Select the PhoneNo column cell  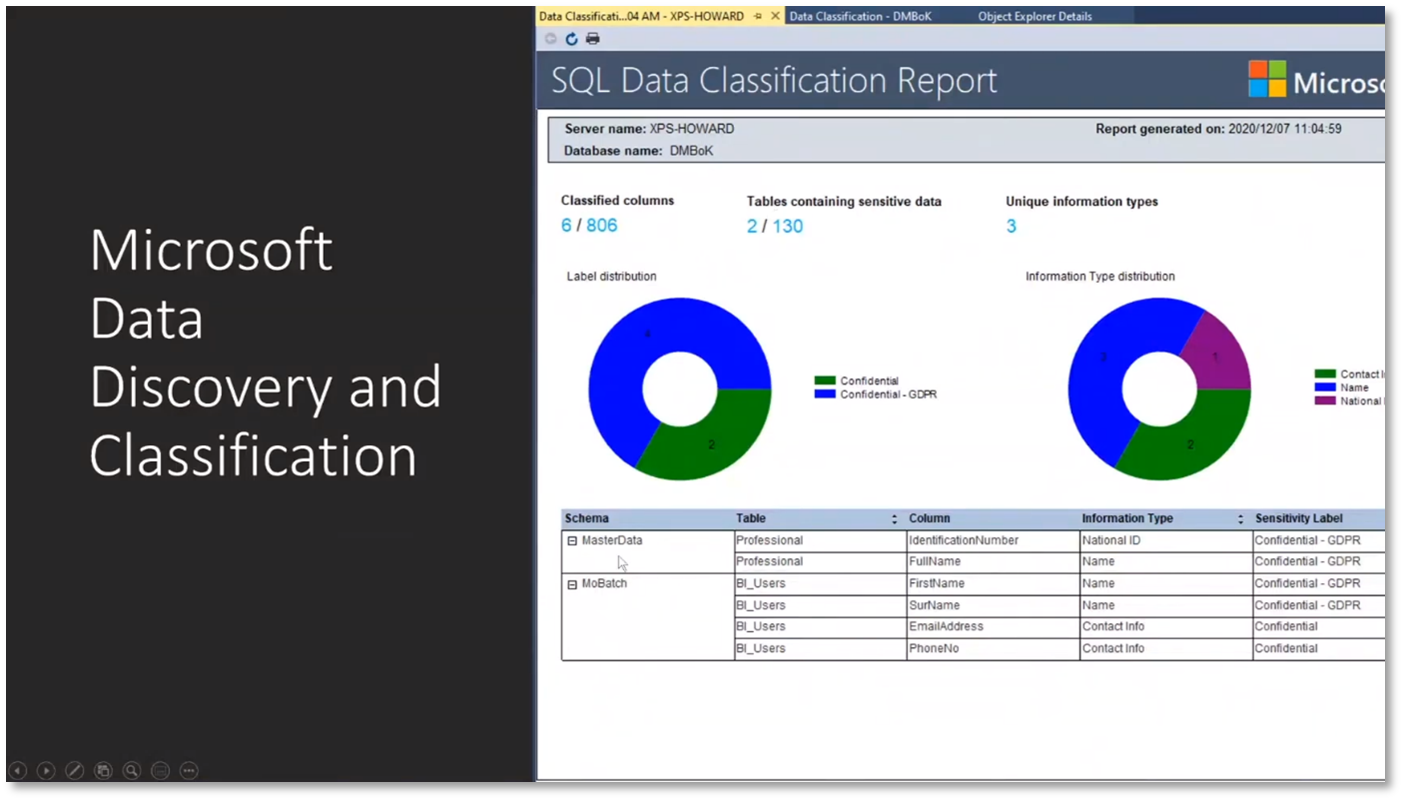(x=993, y=649)
